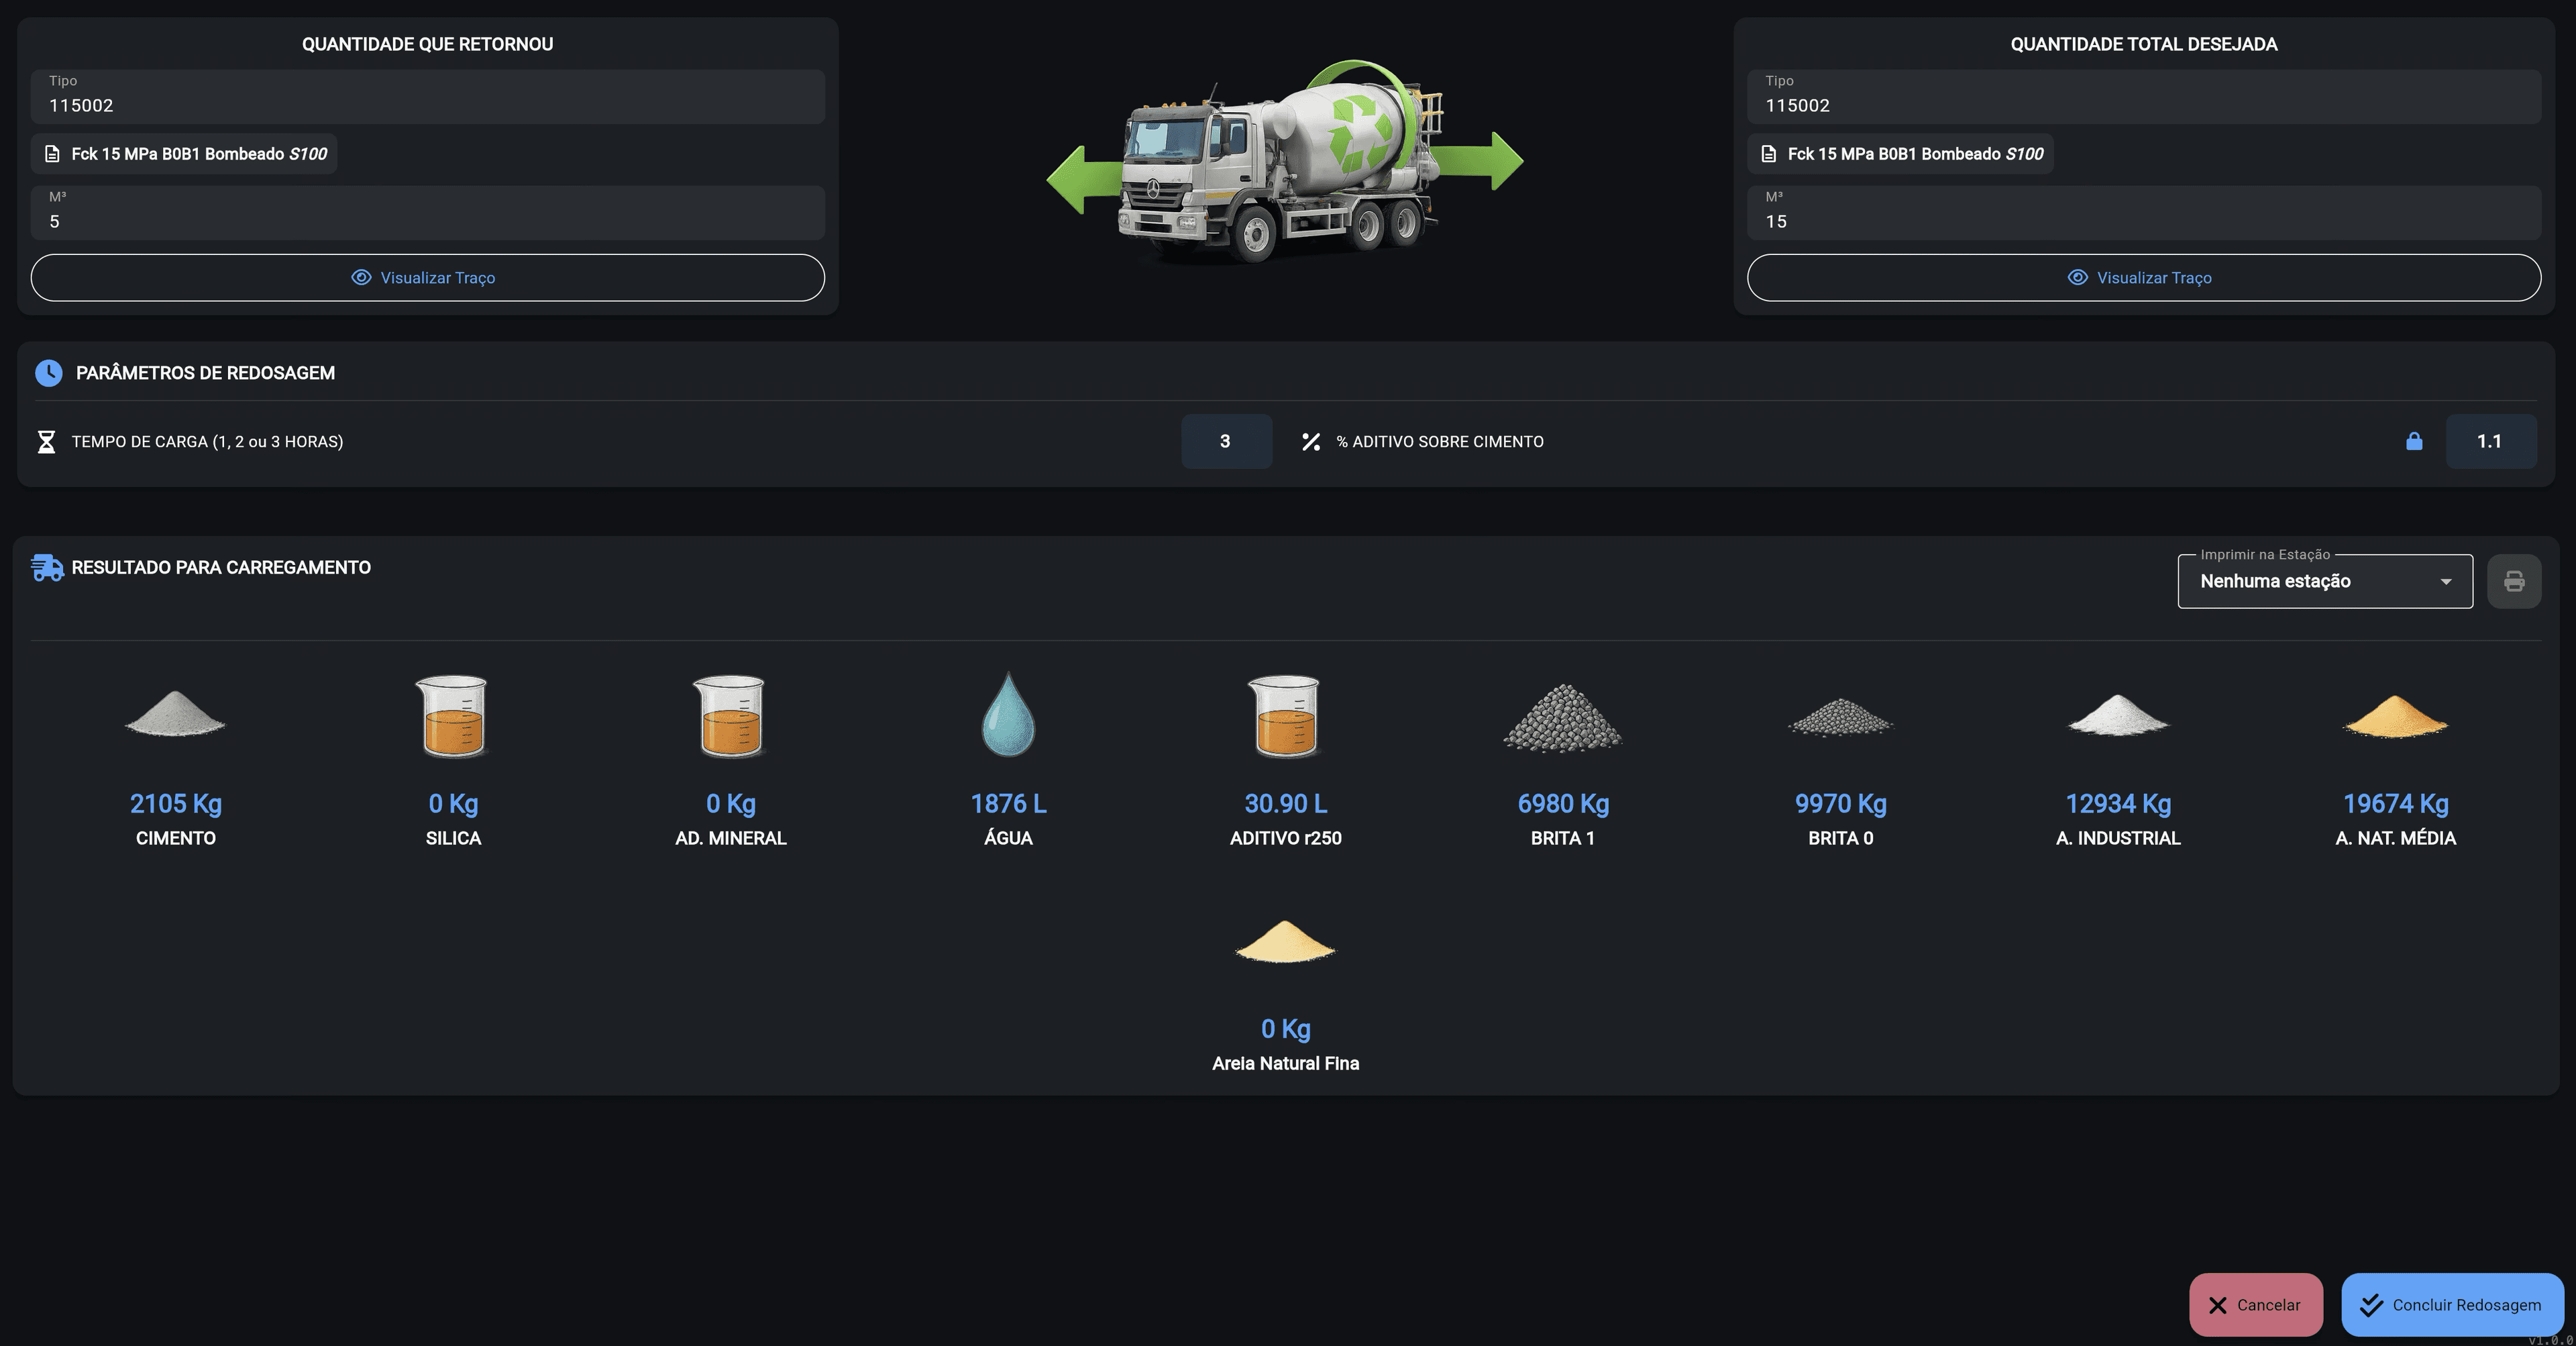Click the checkmark icon in Concluir Redosagem
This screenshot has height=1346, width=2576.
[2371, 1305]
